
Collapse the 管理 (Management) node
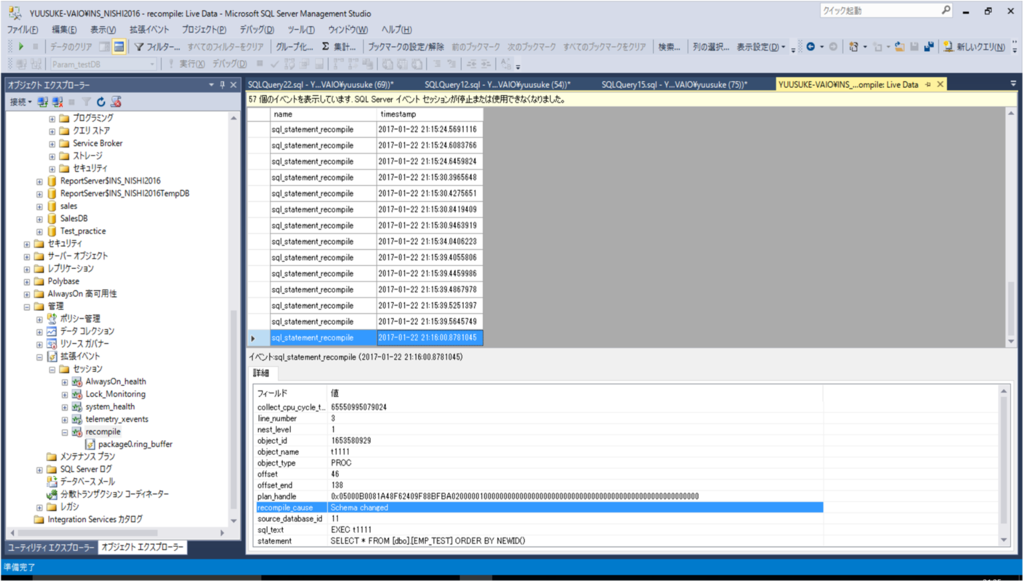click(x=27, y=306)
